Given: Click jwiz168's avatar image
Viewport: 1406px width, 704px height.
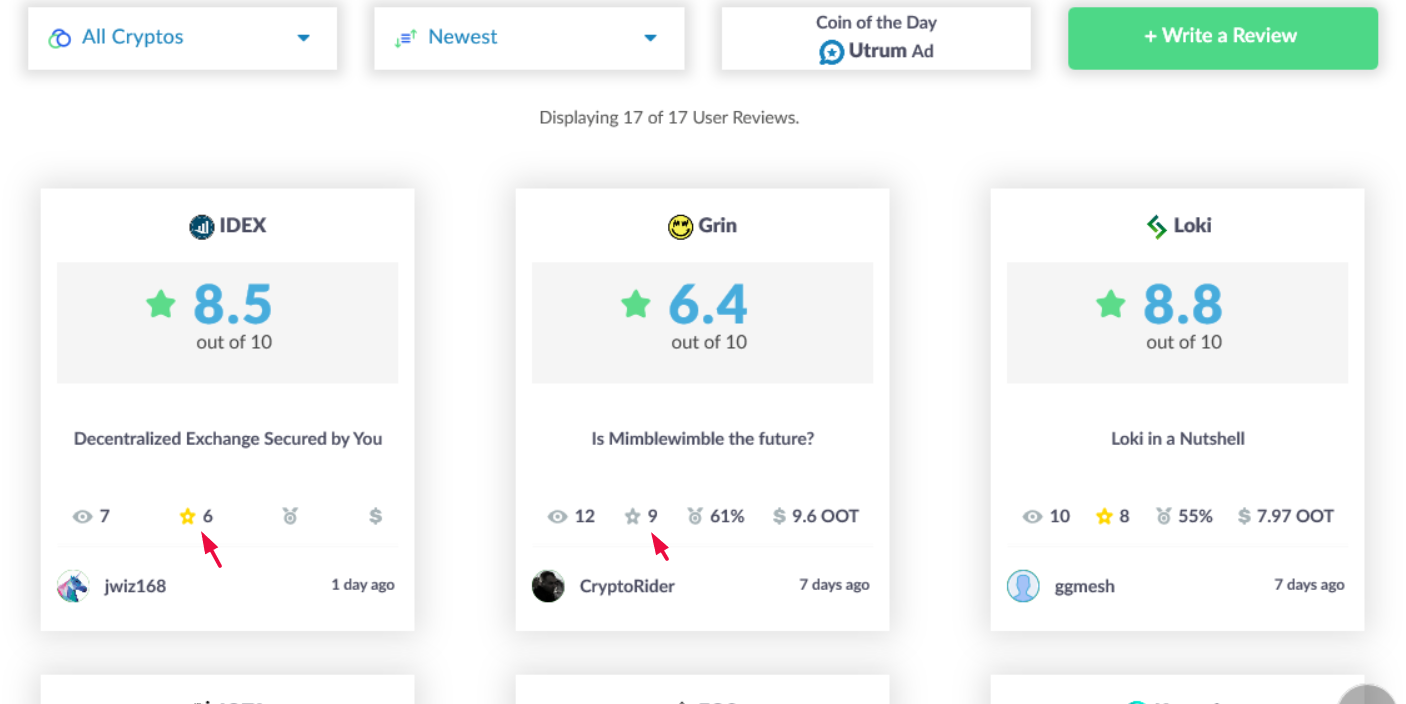Looking at the screenshot, I should 73,586.
